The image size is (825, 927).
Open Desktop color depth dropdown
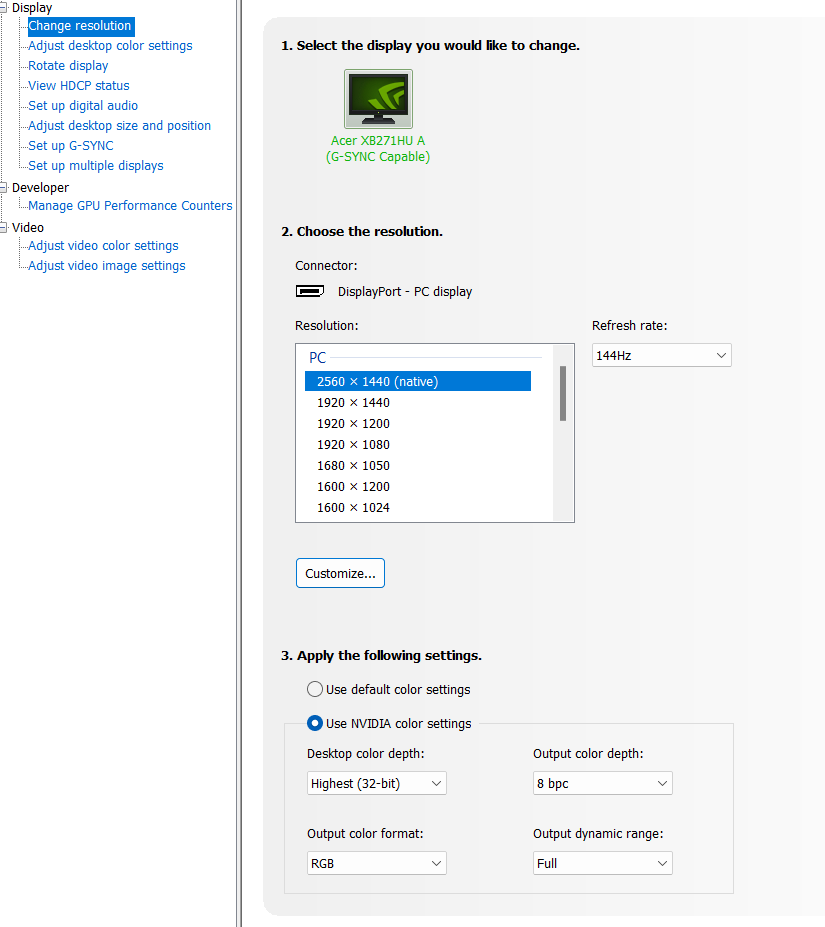377,783
